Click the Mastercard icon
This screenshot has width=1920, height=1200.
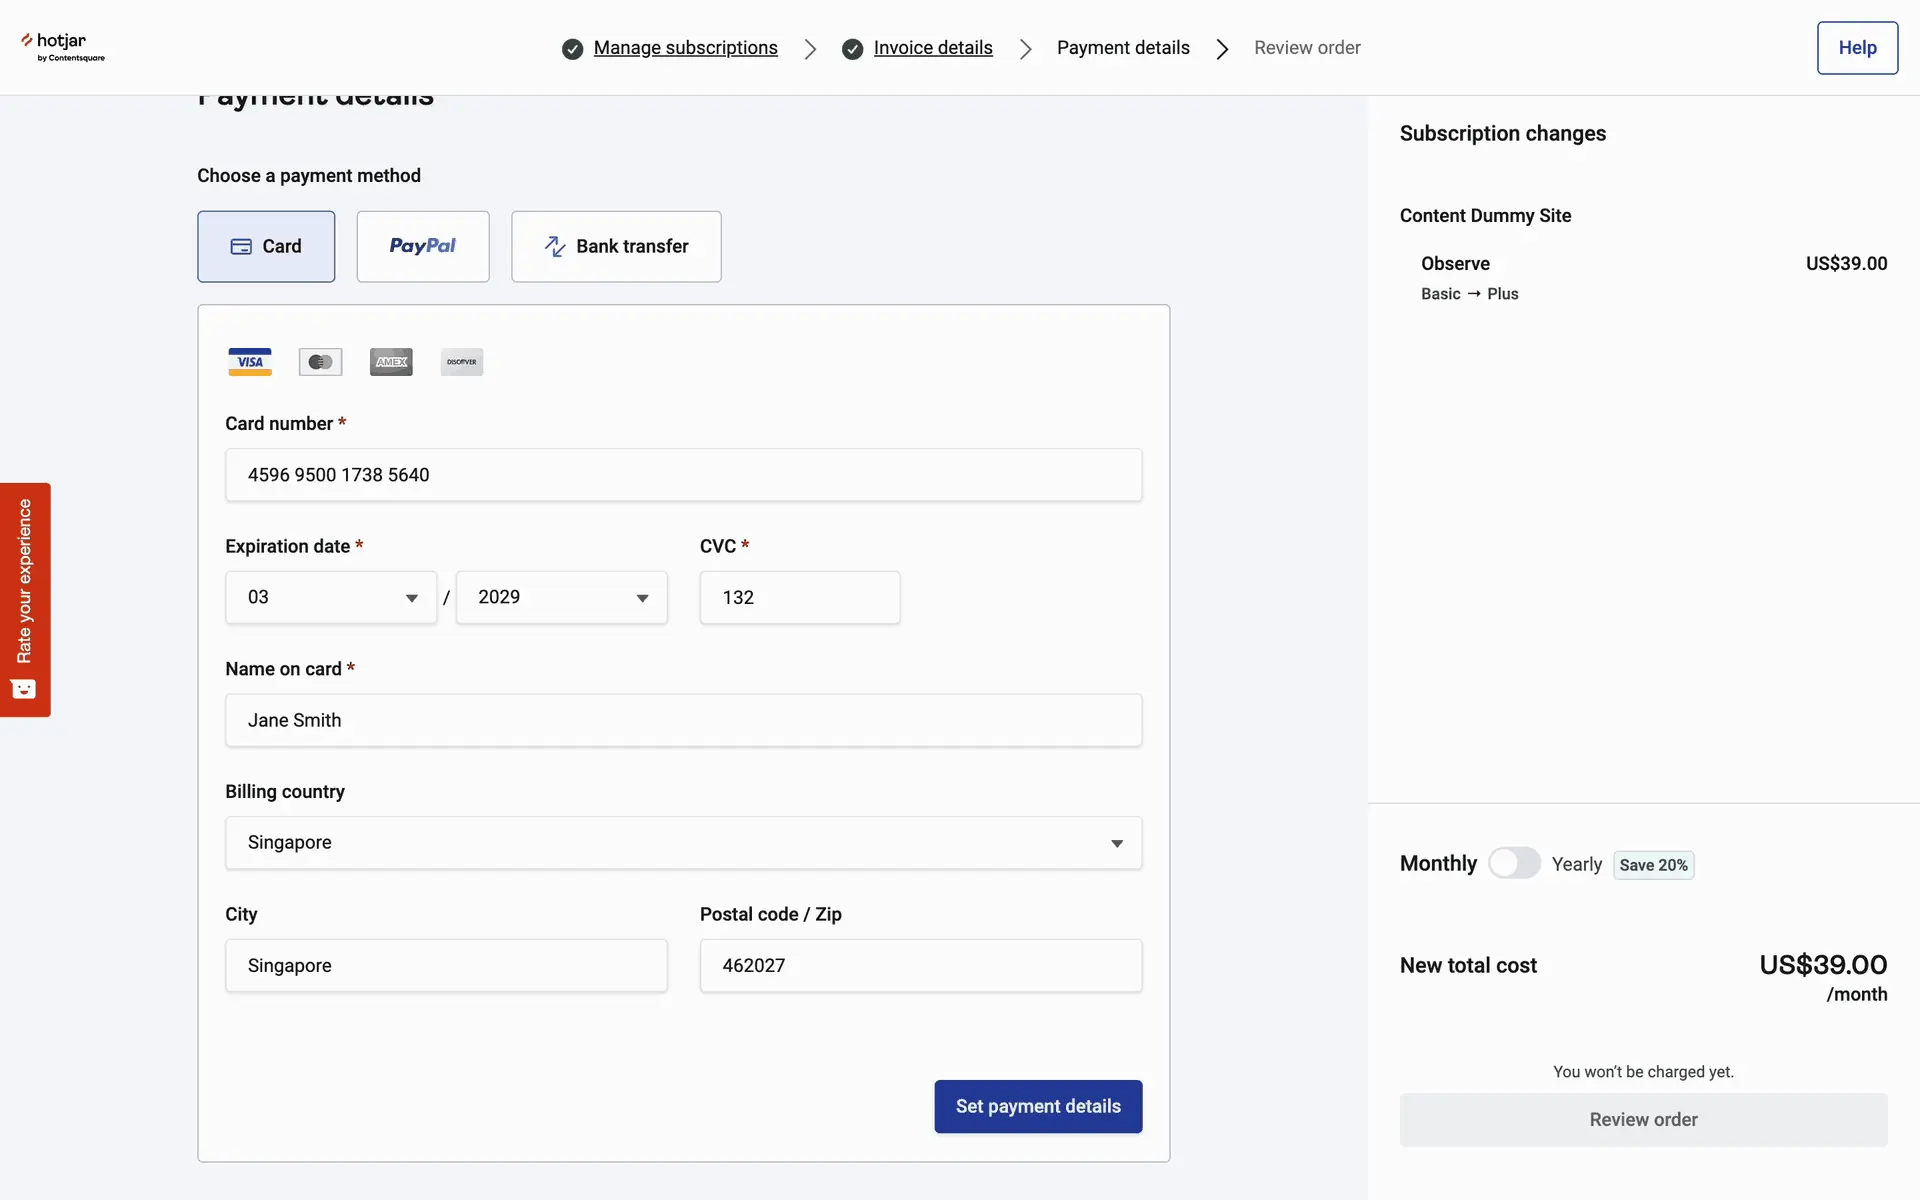pyautogui.click(x=320, y=362)
